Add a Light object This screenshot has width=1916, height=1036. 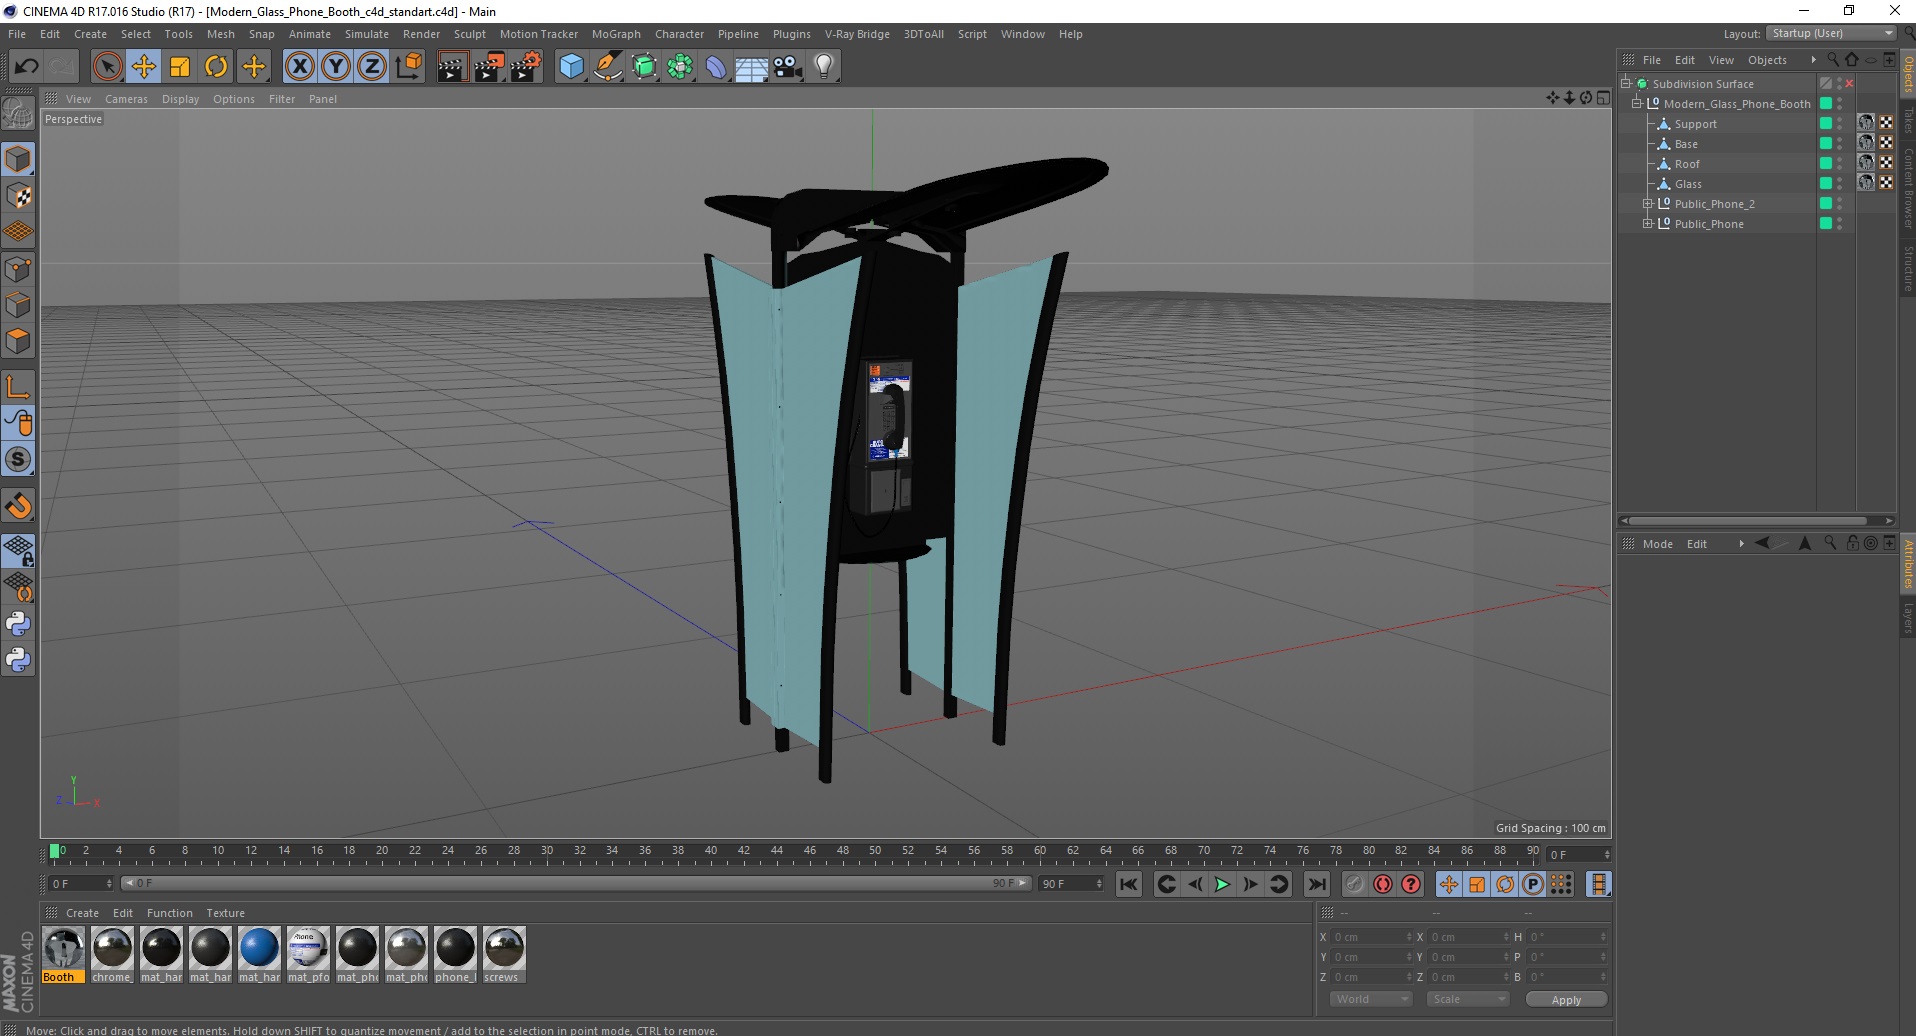point(824,67)
